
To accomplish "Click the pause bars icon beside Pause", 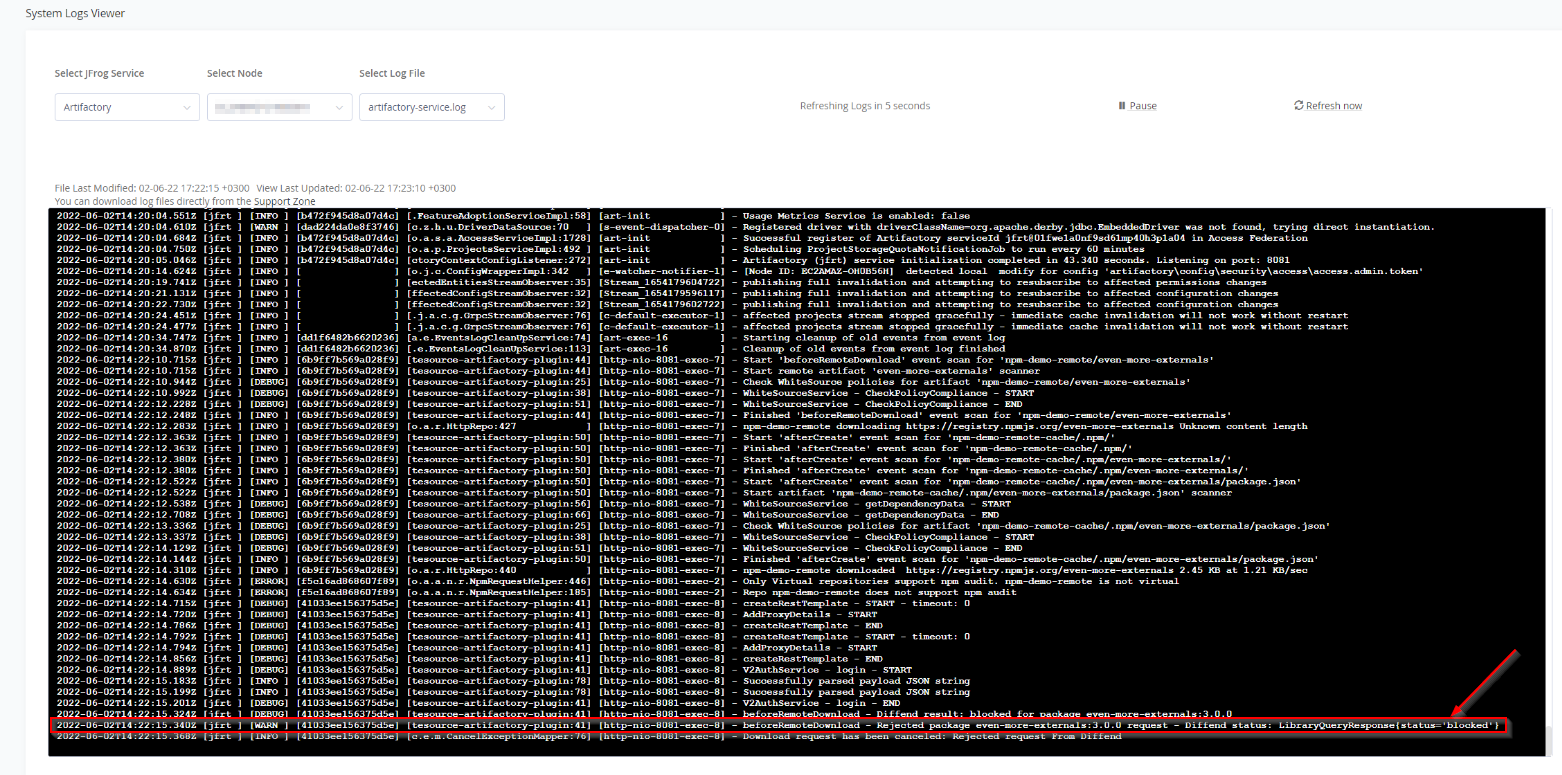I will click(x=1121, y=106).
